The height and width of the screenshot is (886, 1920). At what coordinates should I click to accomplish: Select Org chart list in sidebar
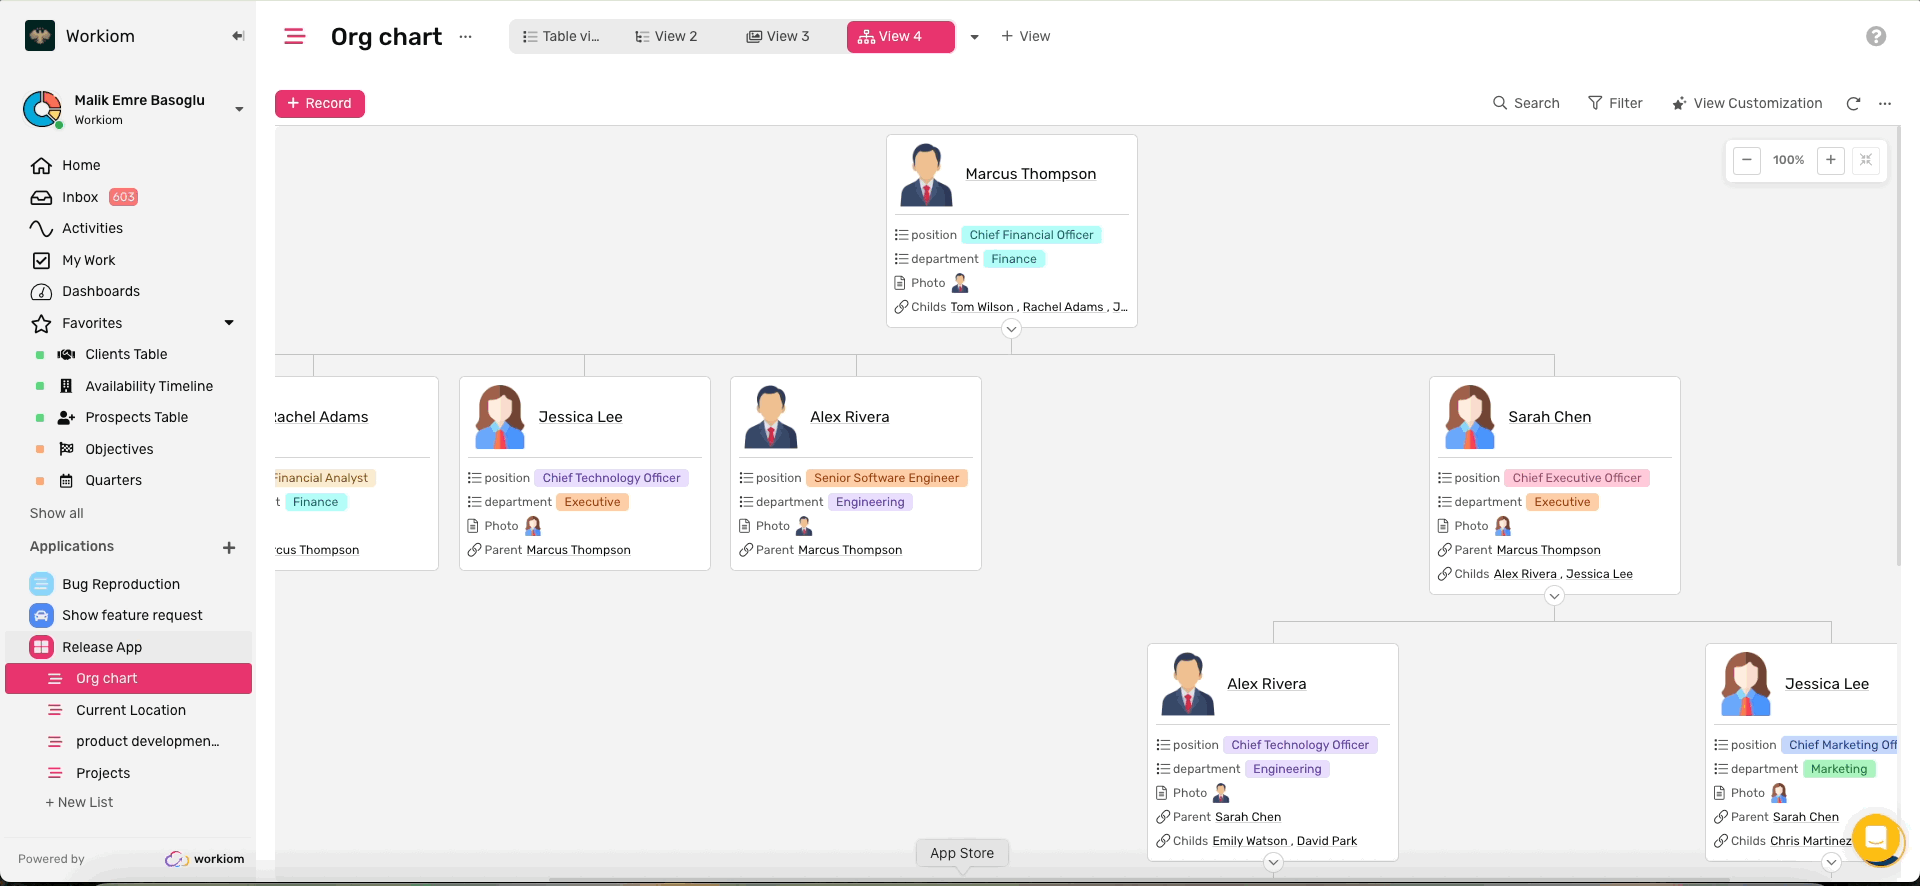[x=128, y=678]
